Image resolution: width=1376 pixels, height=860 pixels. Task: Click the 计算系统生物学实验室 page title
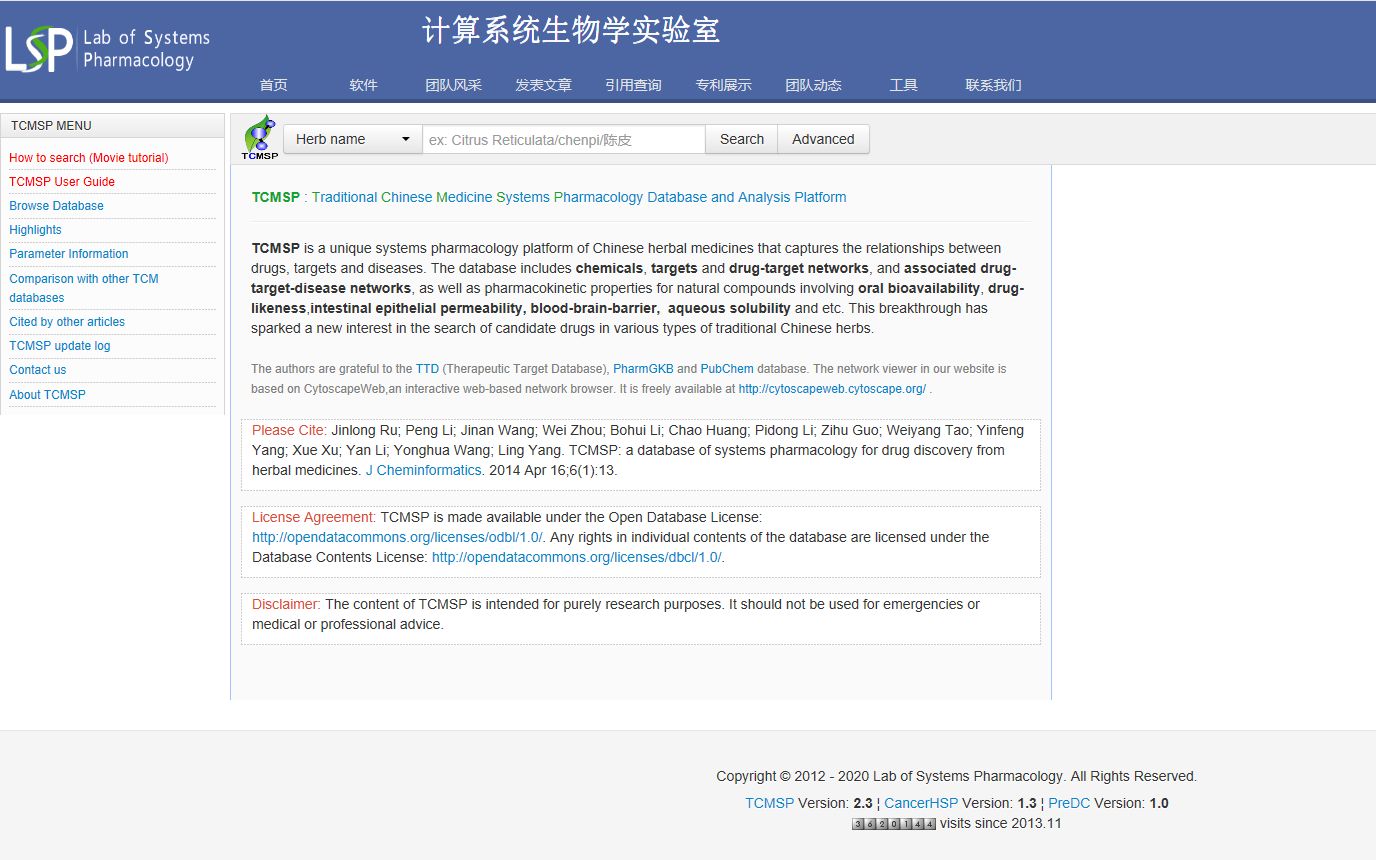(x=571, y=30)
